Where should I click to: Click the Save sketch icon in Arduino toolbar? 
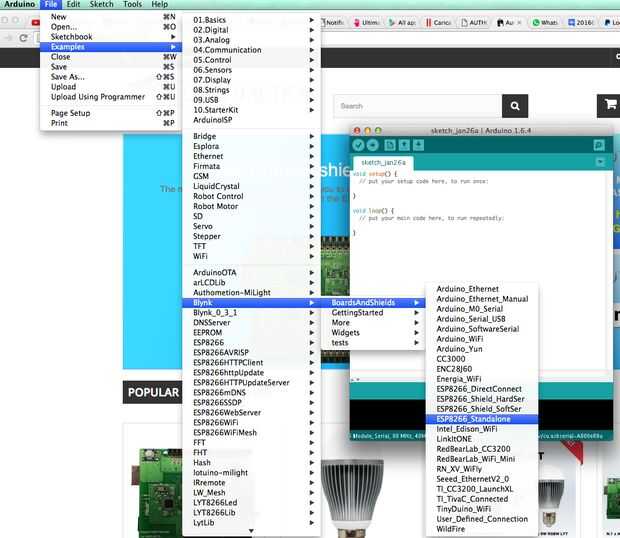(x=418, y=145)
